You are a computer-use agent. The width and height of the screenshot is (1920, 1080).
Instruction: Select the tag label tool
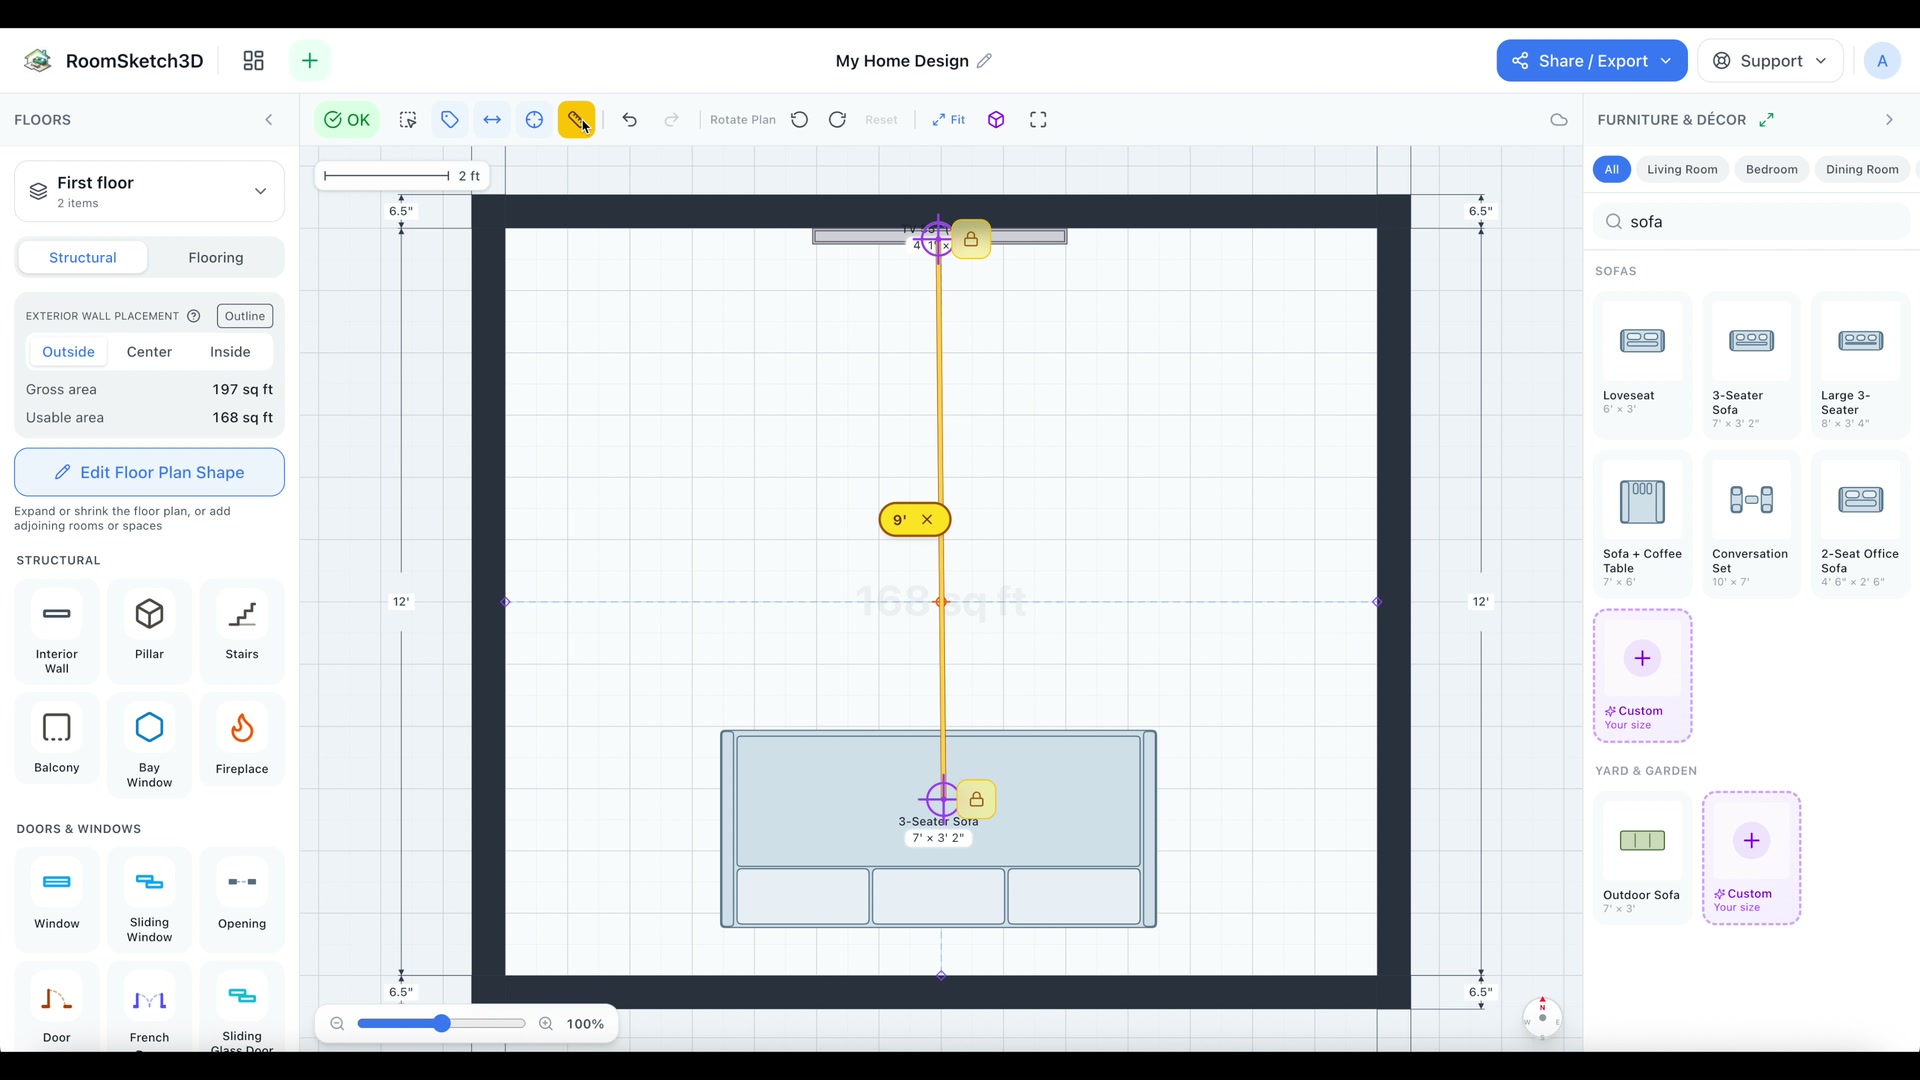(450, 120)
